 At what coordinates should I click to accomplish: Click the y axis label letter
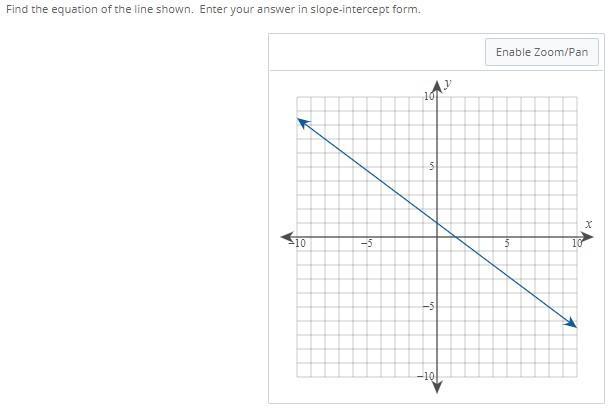pos(447,84)
